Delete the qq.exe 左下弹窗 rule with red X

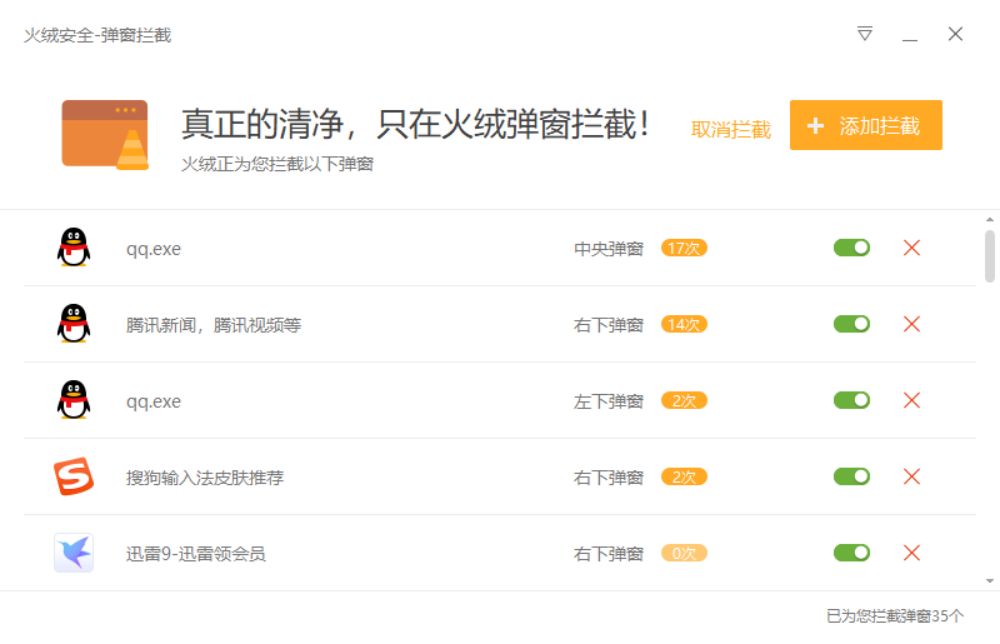tap(912, 400)
